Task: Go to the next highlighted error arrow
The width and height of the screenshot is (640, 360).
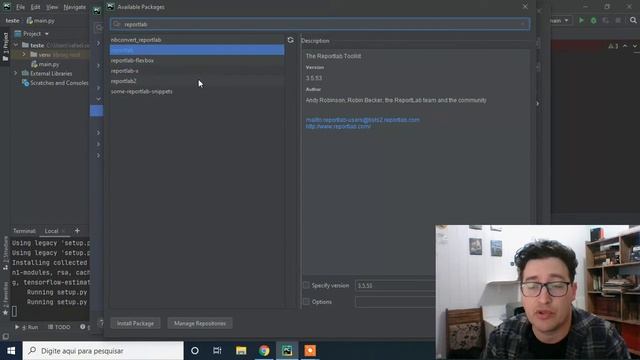Action: point(635,46)
